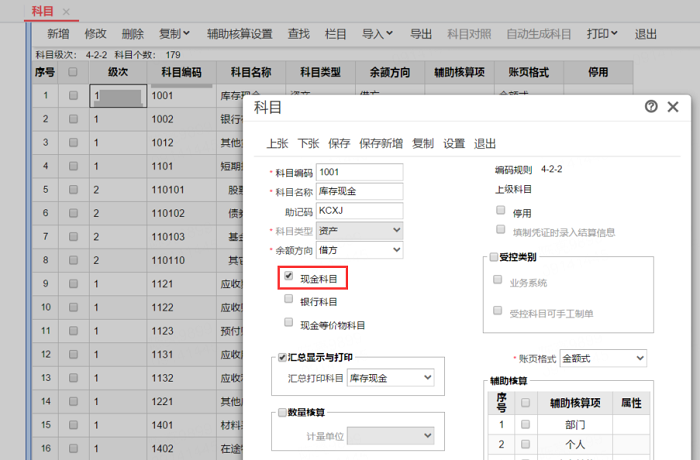This screenshot has width=700, height=460.
Task: Enable the 银行科目 checkbox
Action: click(x=289, y=300)
